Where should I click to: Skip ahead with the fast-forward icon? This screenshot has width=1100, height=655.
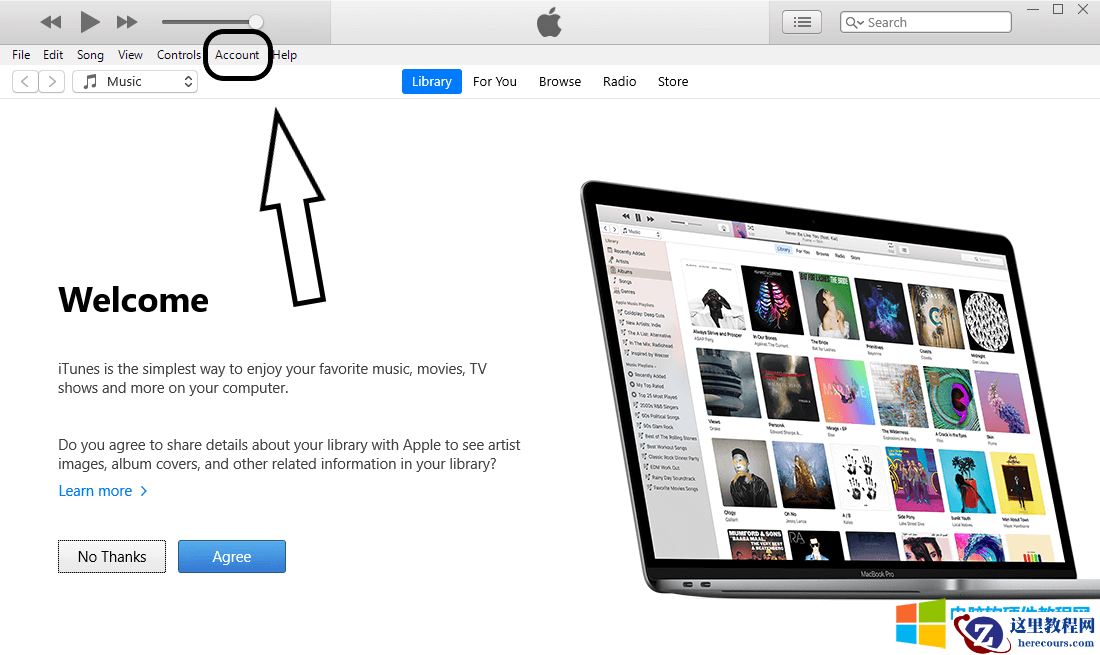pyautogui.click(x=127, y=22)
